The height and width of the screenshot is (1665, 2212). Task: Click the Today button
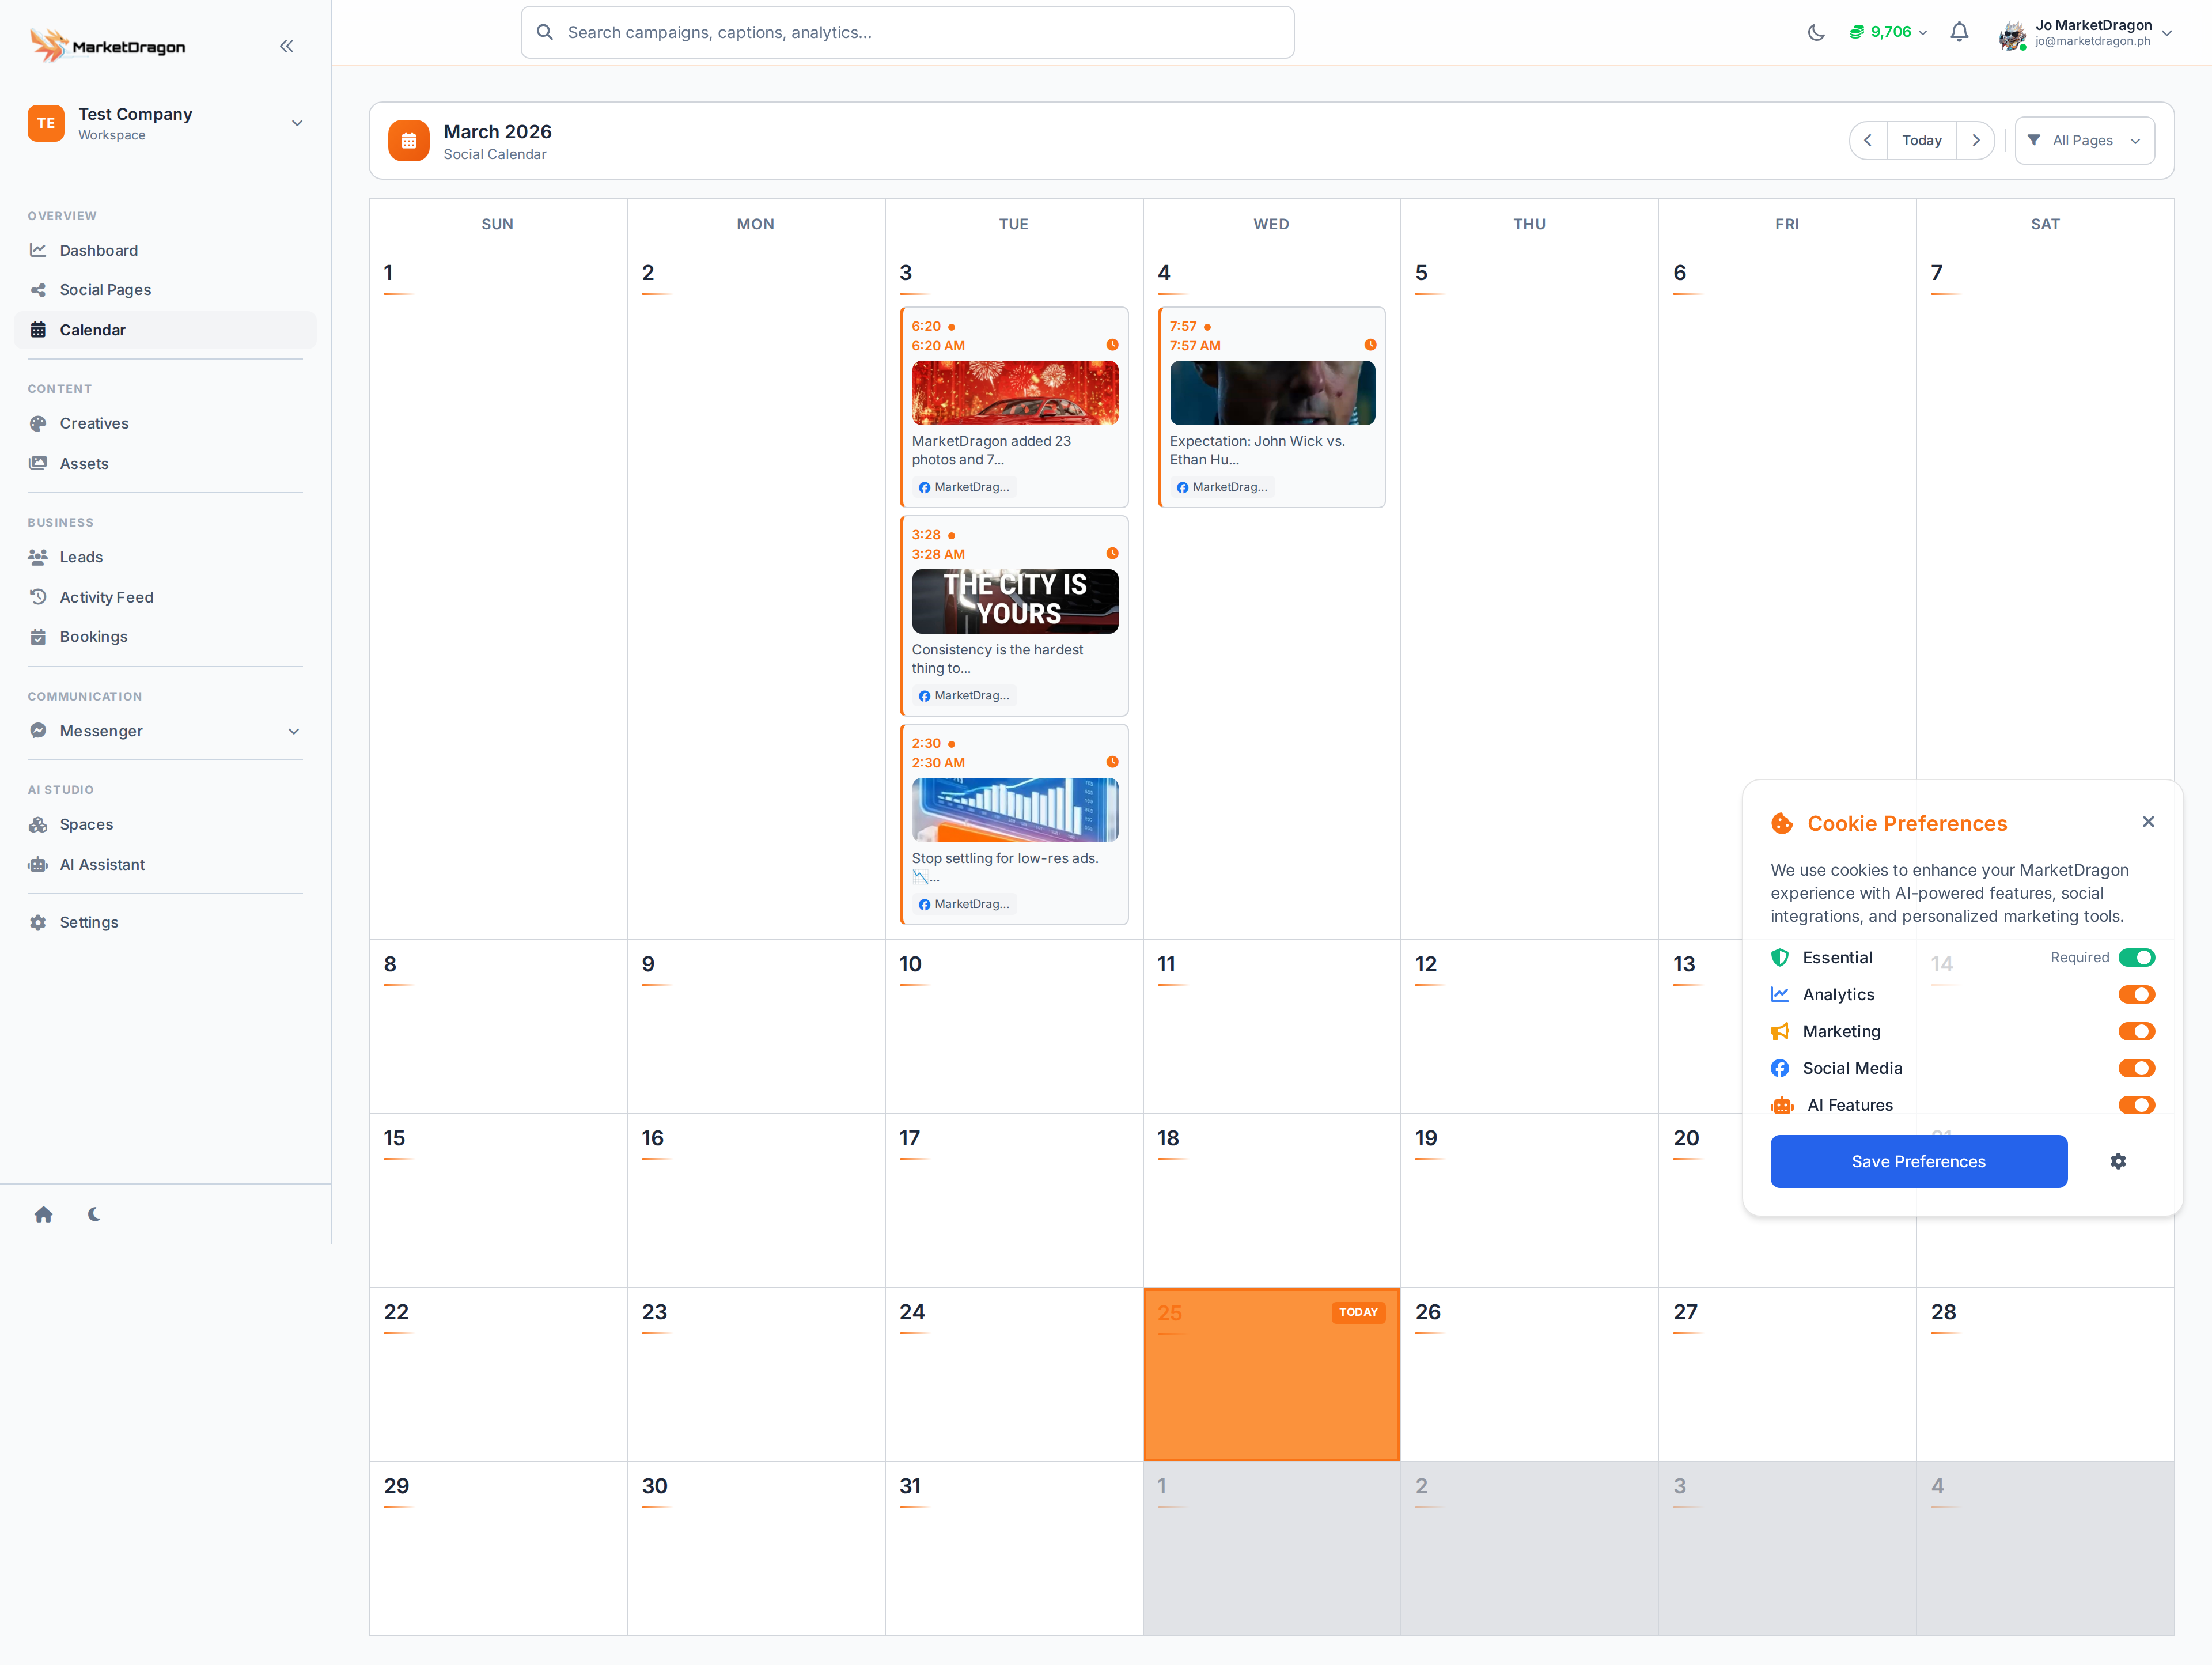(x=1921, y=140)
